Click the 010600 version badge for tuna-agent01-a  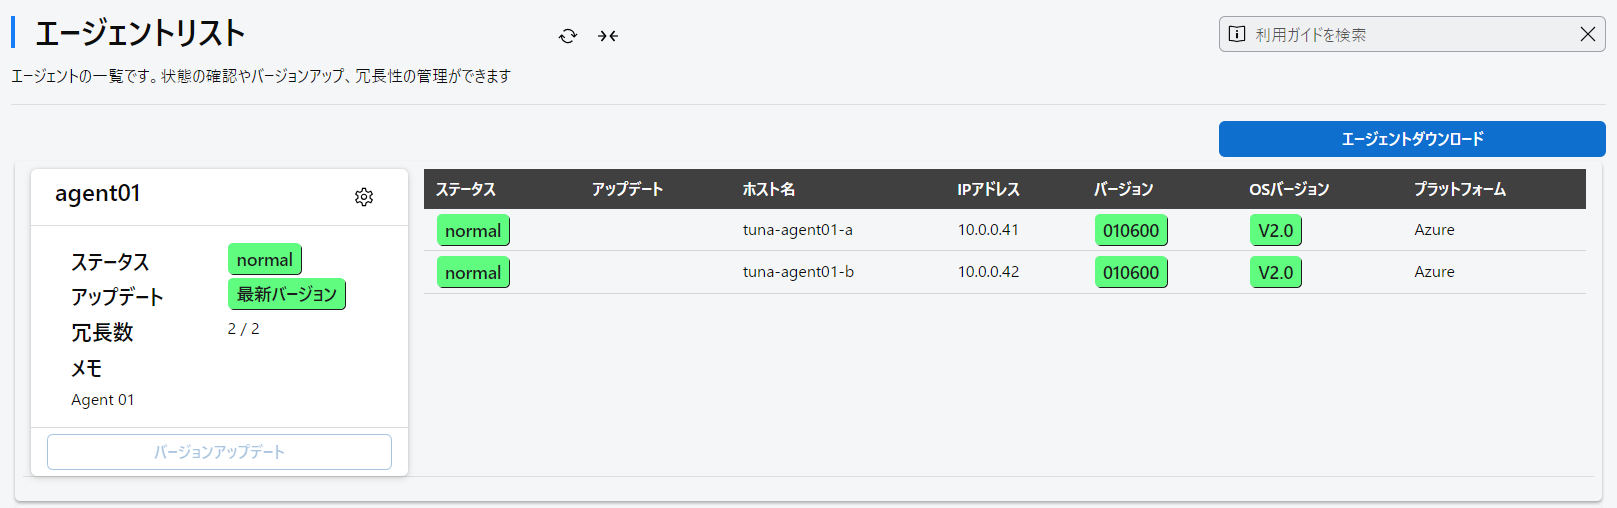click(1131, 230)
